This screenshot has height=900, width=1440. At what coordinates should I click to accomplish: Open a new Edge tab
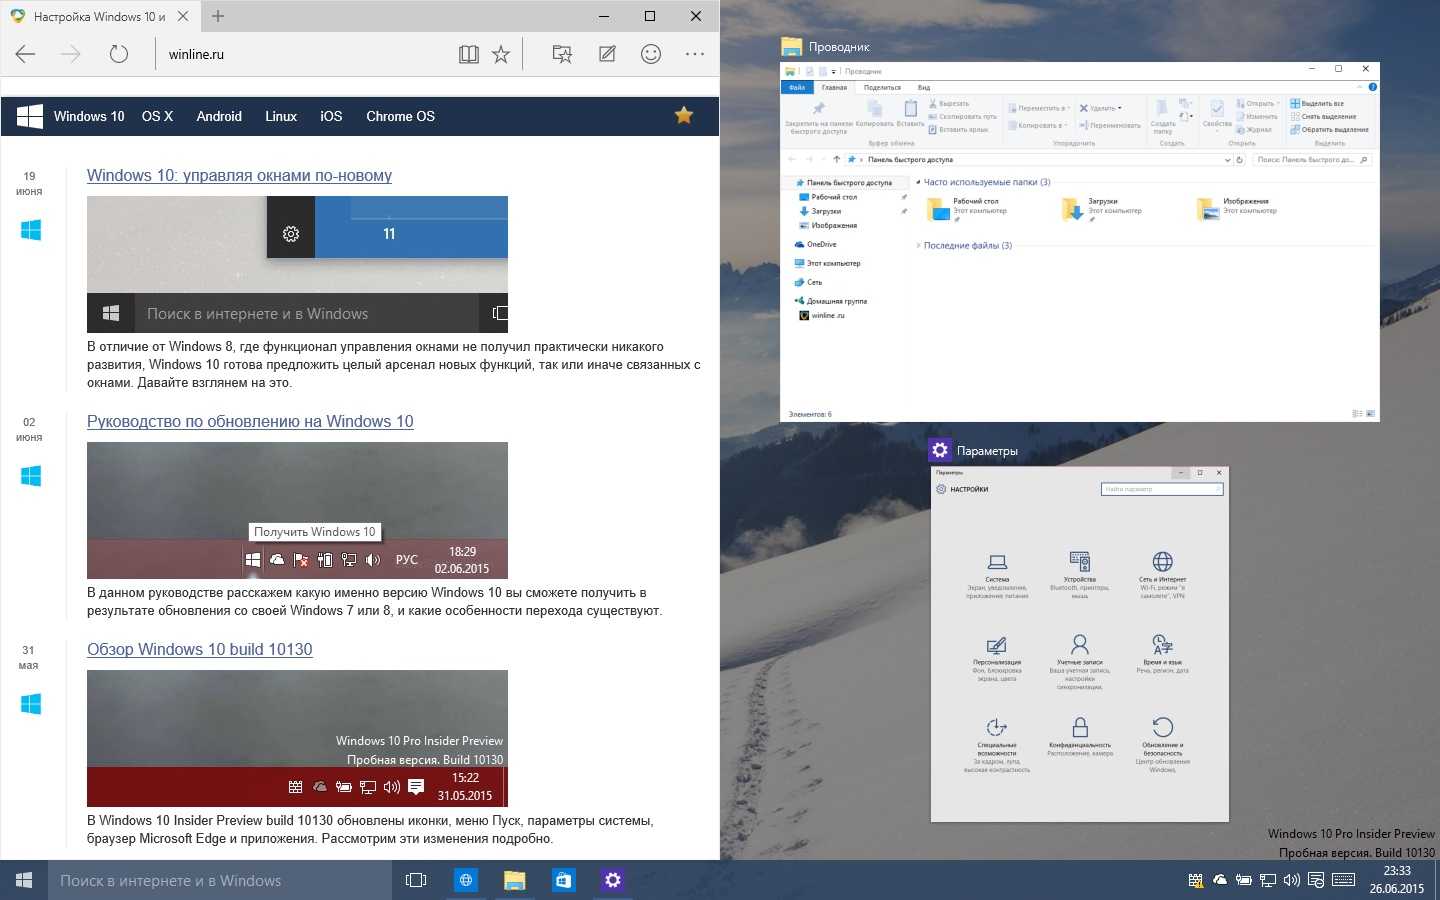click(218, 16)
